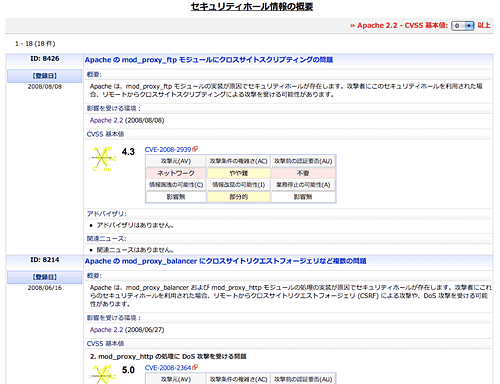Viewport: 500px width, 384px height.
Task: Click the 概要: label under ID 8214
Action: point(94,276)
